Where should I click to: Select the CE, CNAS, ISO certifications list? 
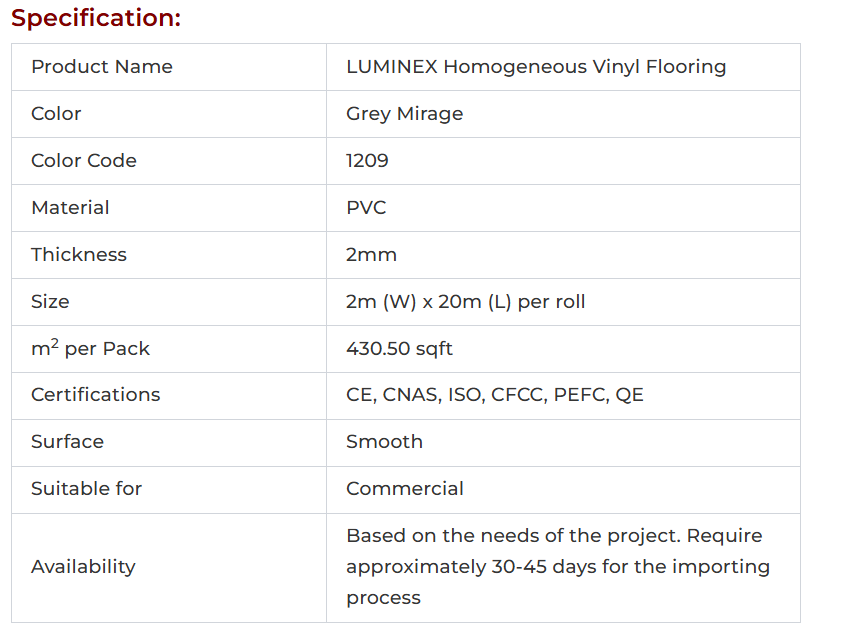(494, 395)
